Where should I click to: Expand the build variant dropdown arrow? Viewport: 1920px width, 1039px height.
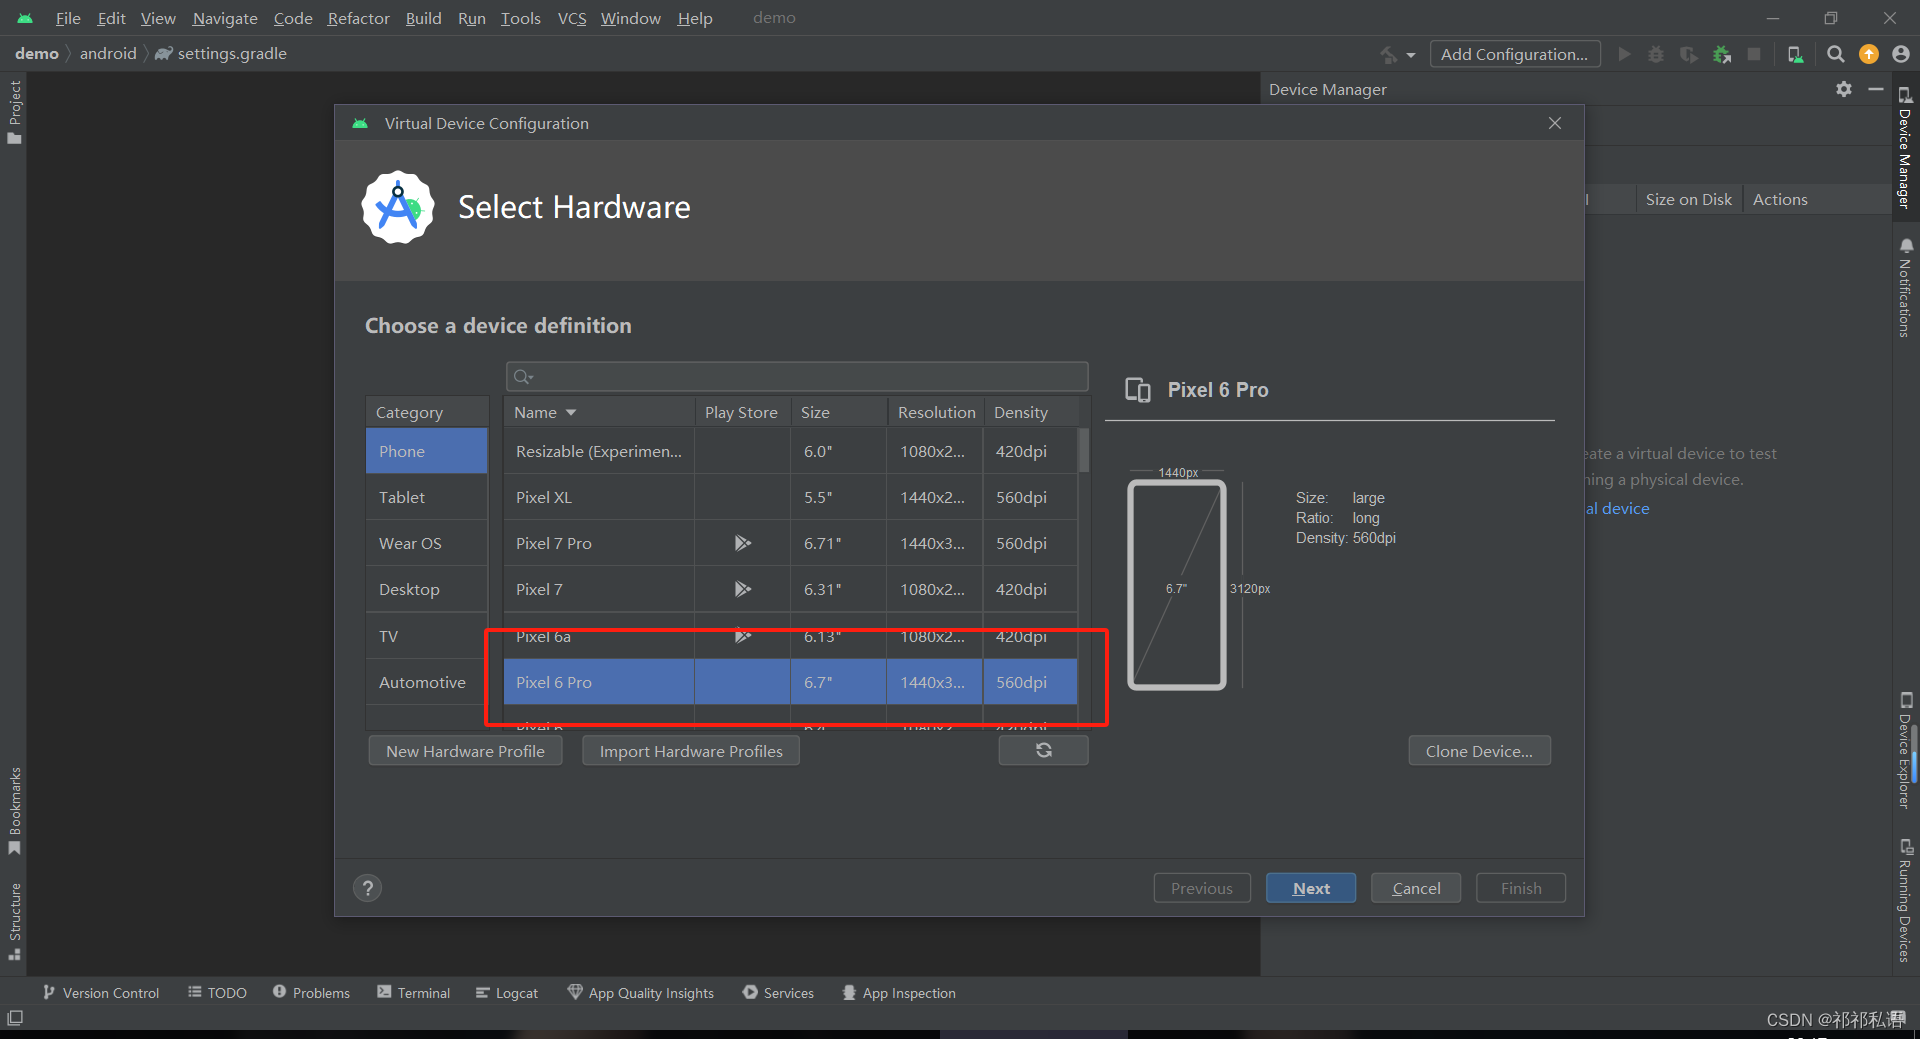point(1411,55)
